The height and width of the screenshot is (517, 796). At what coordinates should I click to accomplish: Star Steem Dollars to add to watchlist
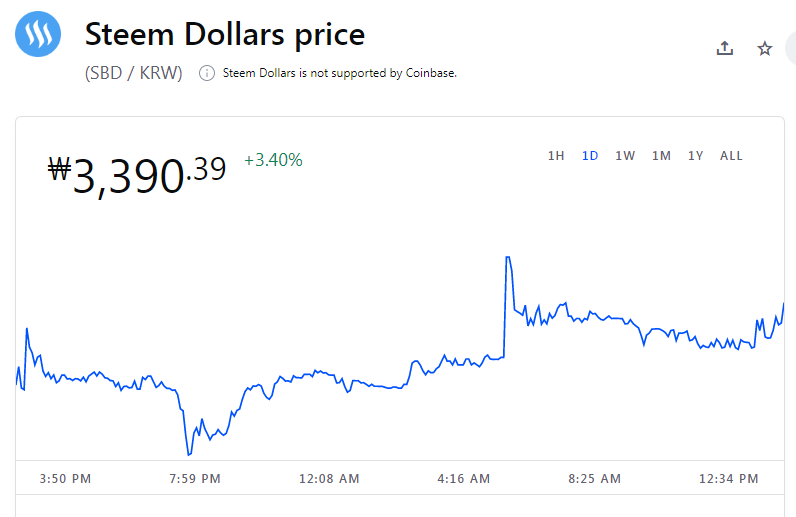765,49
